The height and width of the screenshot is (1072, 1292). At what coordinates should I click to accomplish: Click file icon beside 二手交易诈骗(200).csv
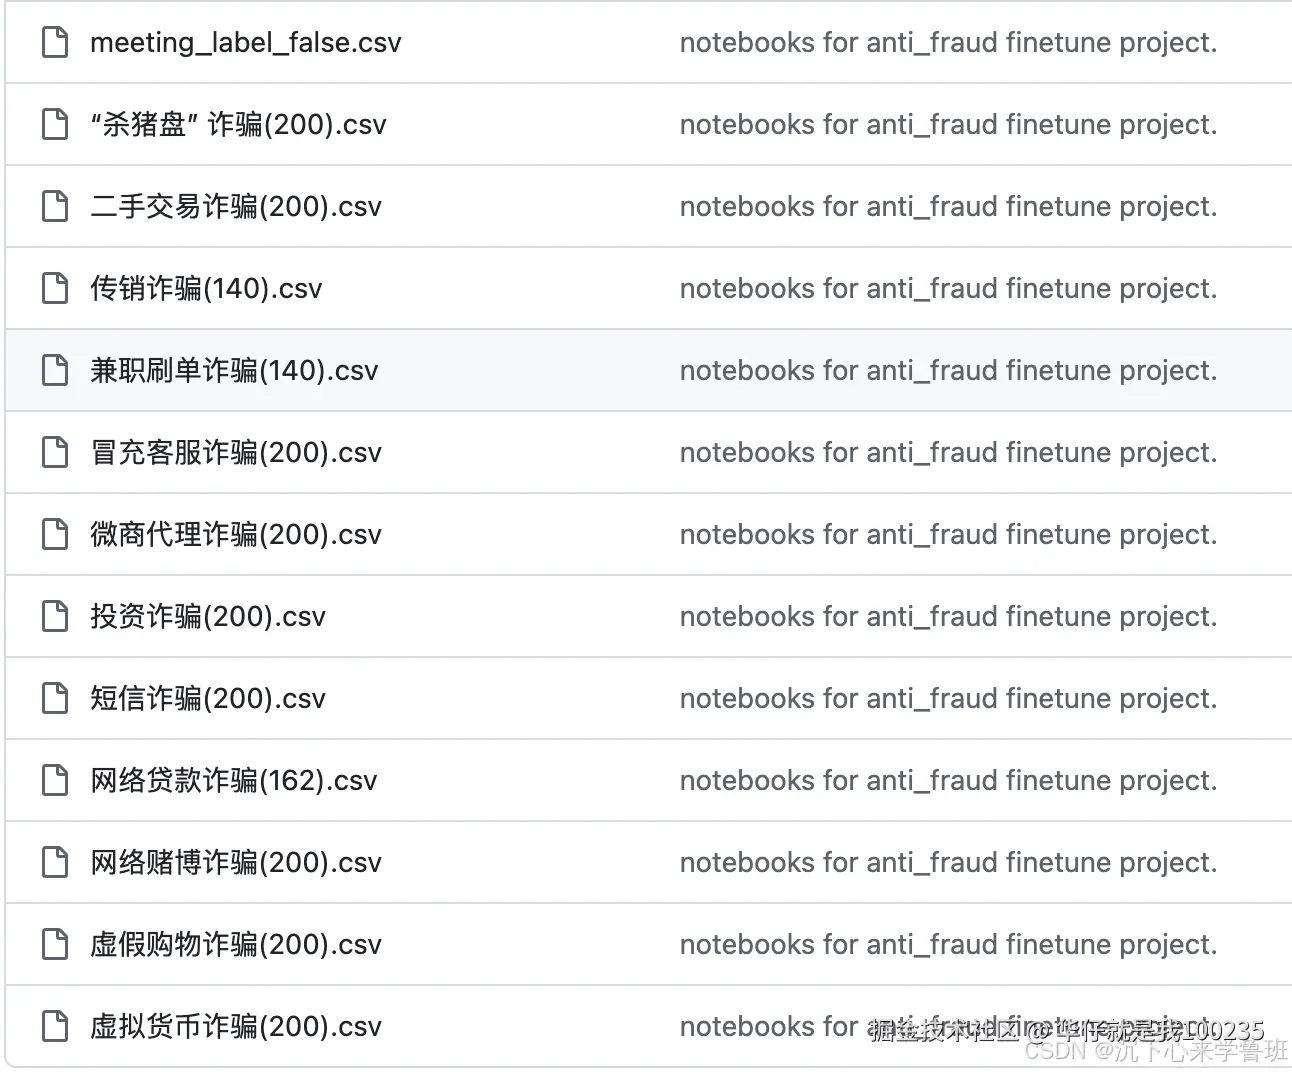click(x=55, y=206)
